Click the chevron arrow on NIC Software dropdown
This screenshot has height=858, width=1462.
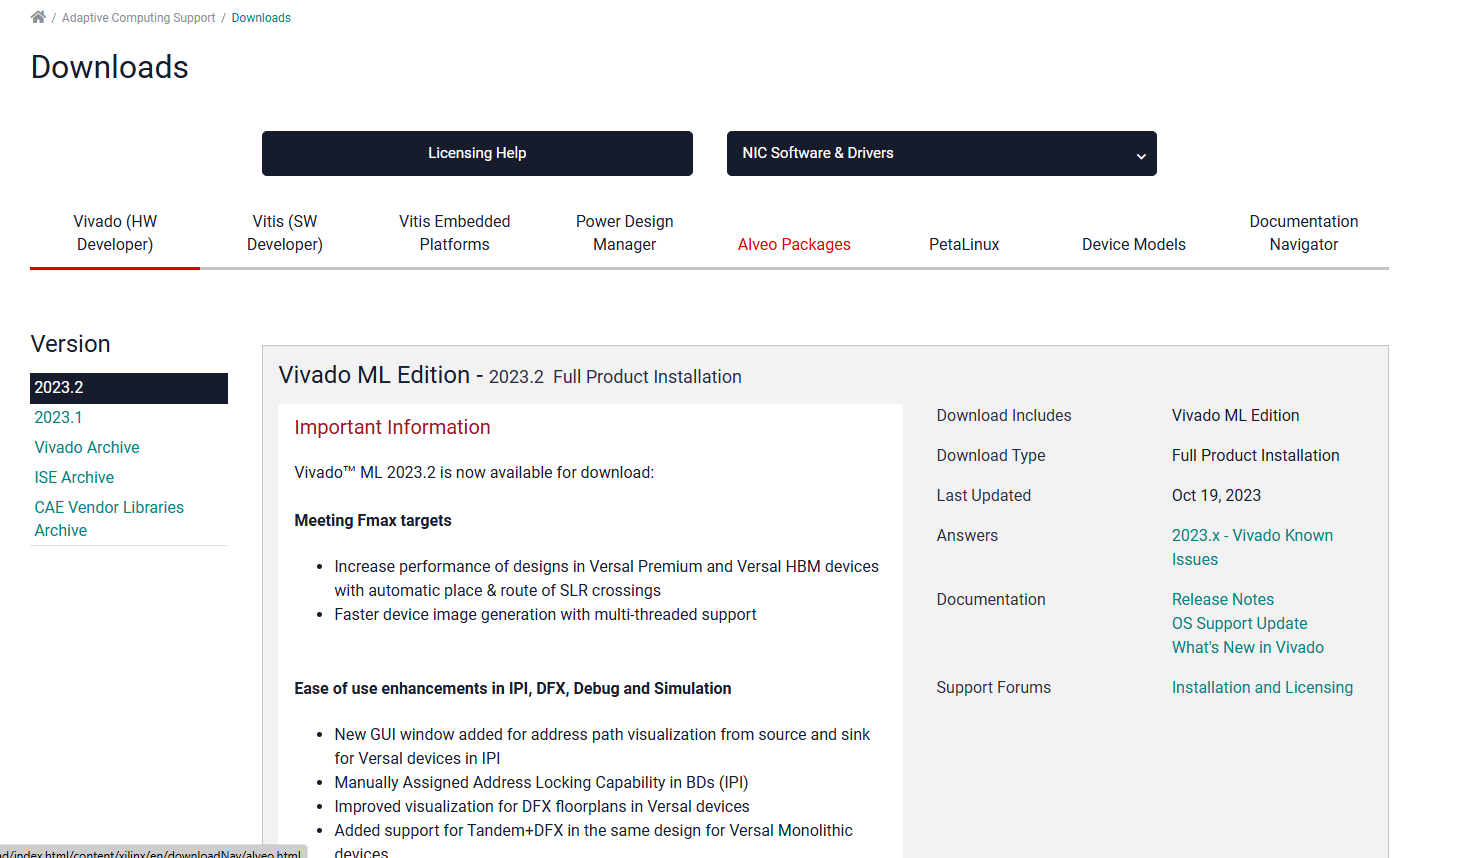1141,156
